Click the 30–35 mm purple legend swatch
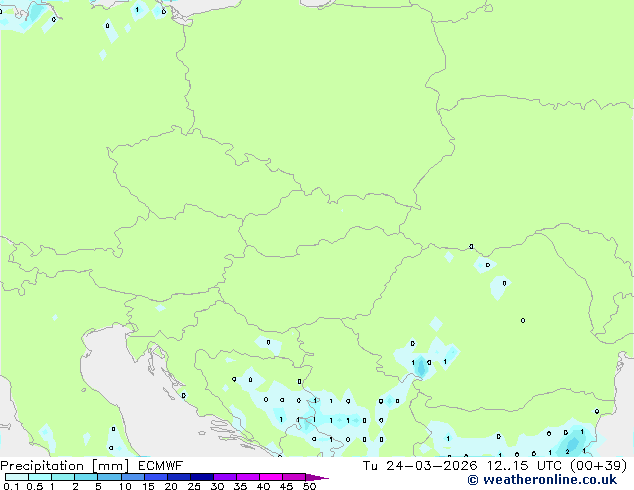This screenshot has width=634, height=490. coord(224,477)
